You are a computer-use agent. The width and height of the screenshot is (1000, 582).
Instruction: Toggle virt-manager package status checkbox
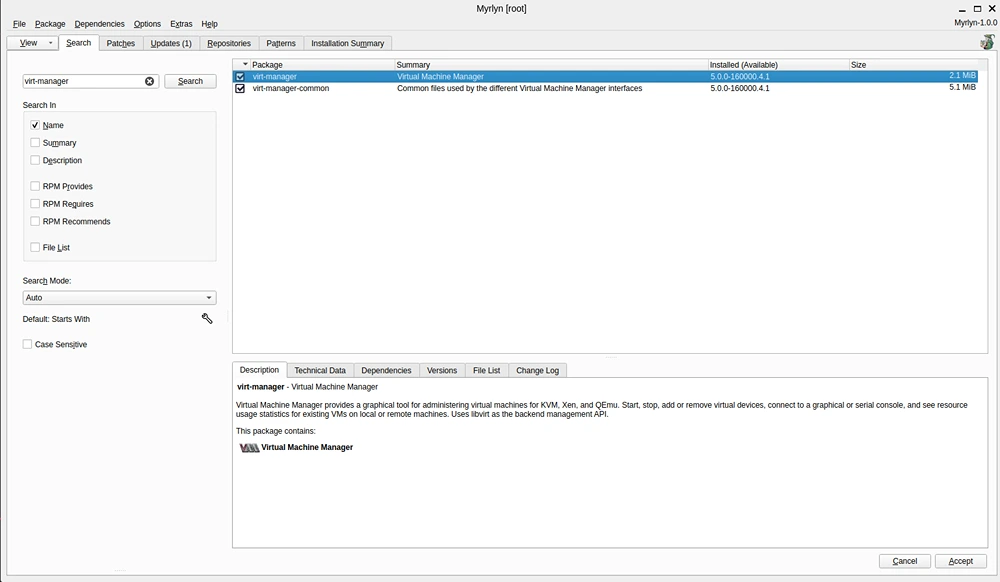(x=240, y=76)
